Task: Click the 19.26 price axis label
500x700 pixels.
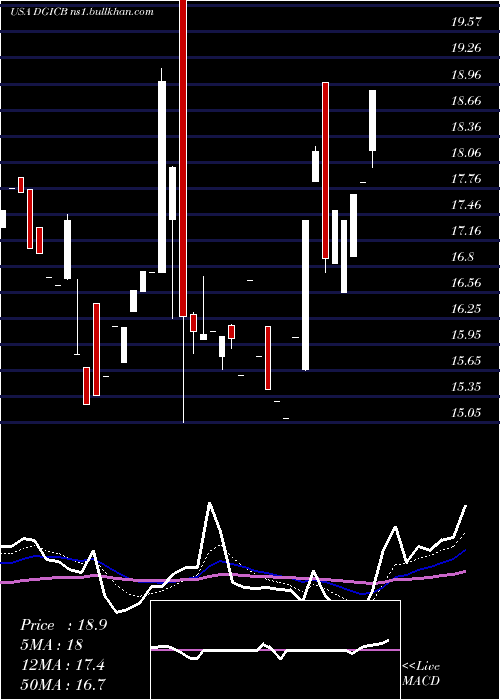Action: [467, 48]
